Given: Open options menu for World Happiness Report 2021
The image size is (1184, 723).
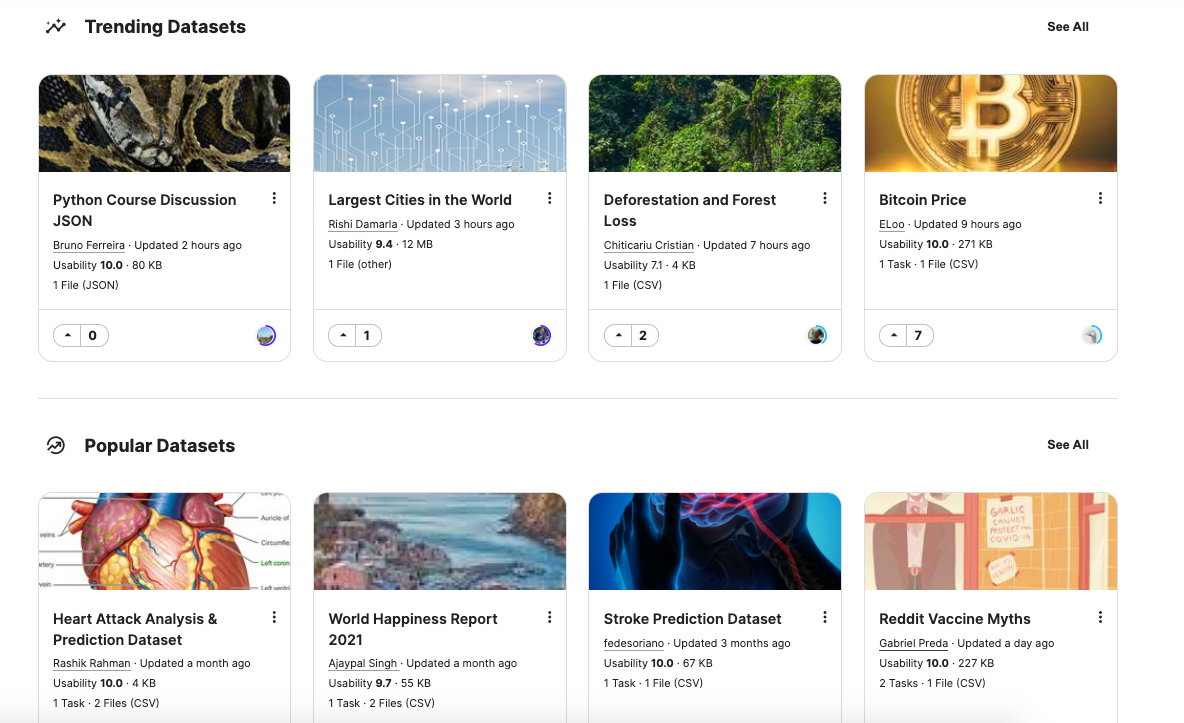Looking at the screenshot, I should 550,617.
